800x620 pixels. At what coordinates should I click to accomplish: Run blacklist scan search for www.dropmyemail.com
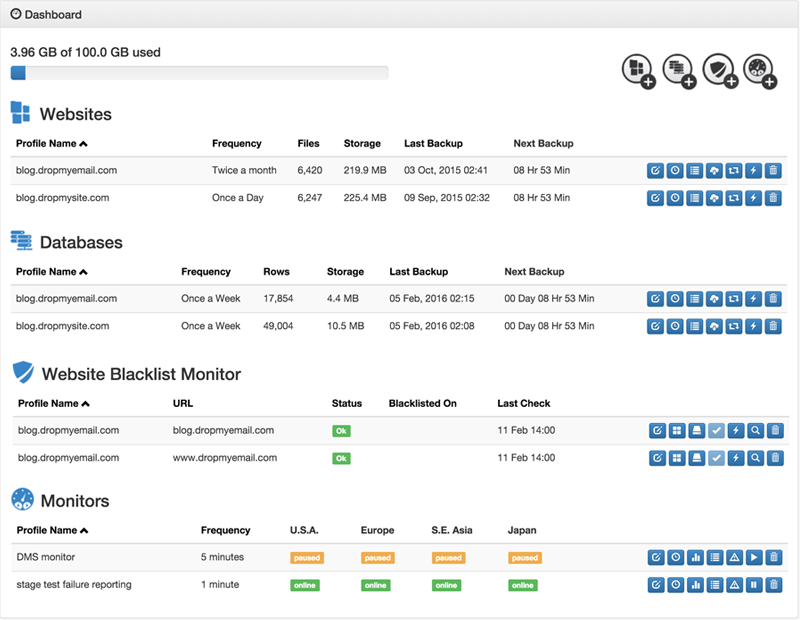pyautogui.click(x=753, y=458)
